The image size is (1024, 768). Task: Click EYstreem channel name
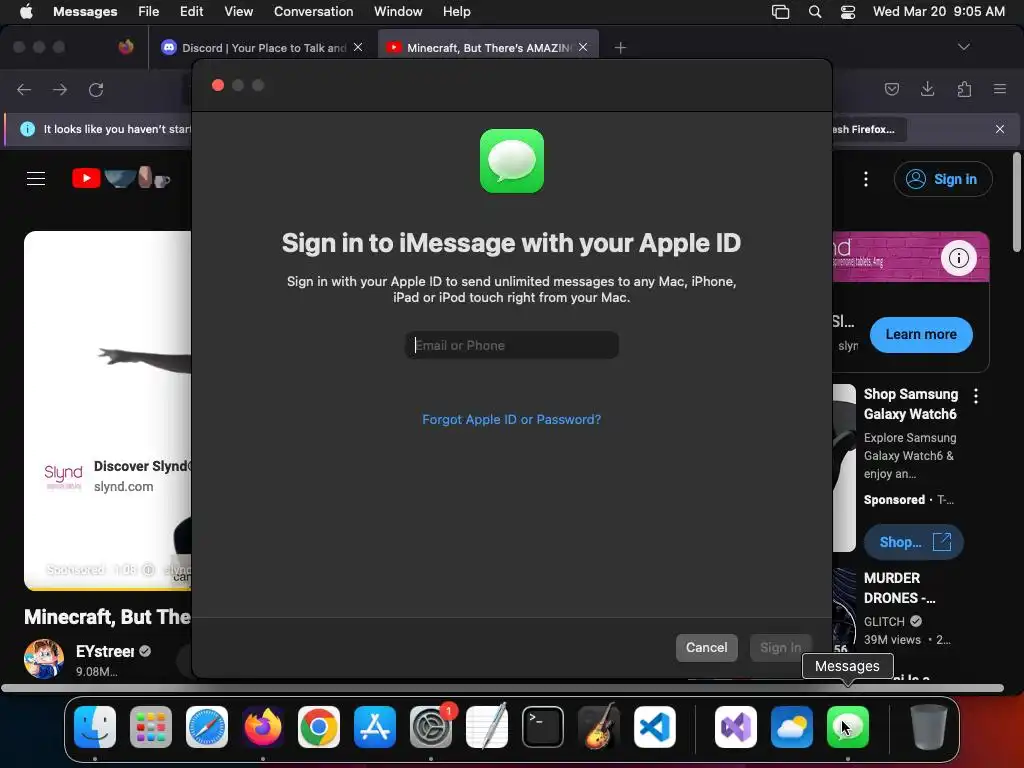pos(104,651)
